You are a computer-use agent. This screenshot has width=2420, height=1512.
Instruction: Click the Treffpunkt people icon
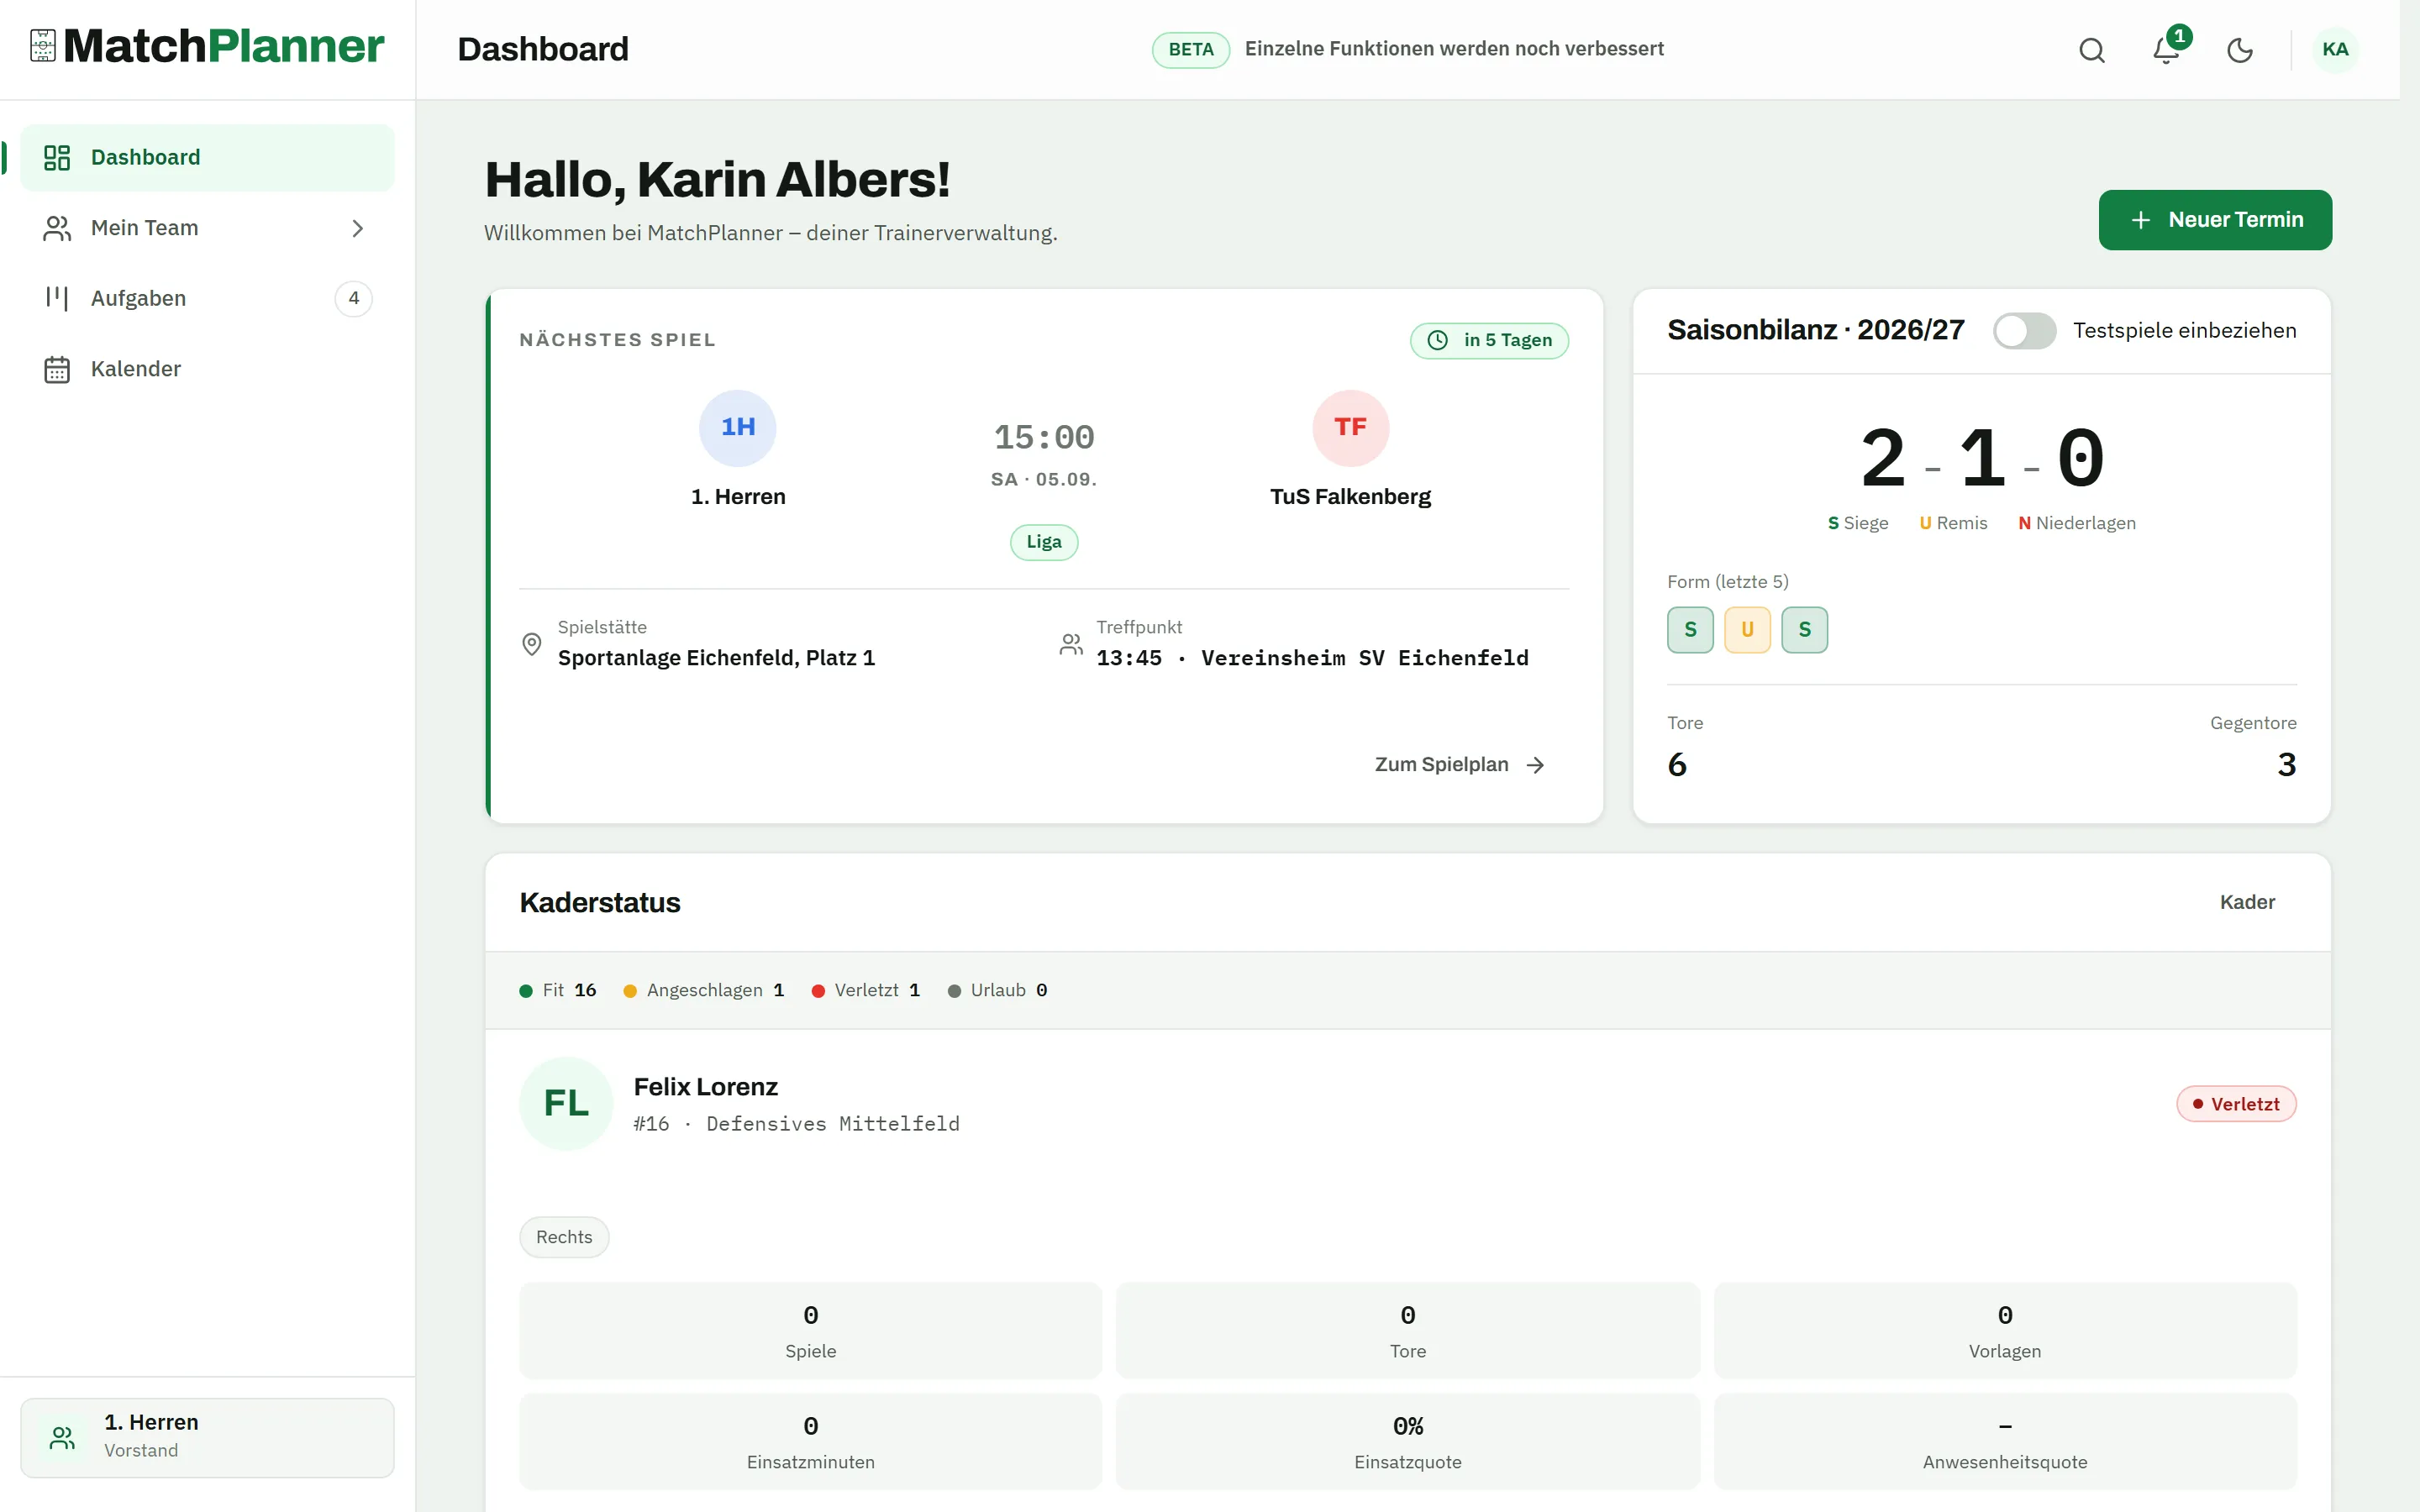1071,644
